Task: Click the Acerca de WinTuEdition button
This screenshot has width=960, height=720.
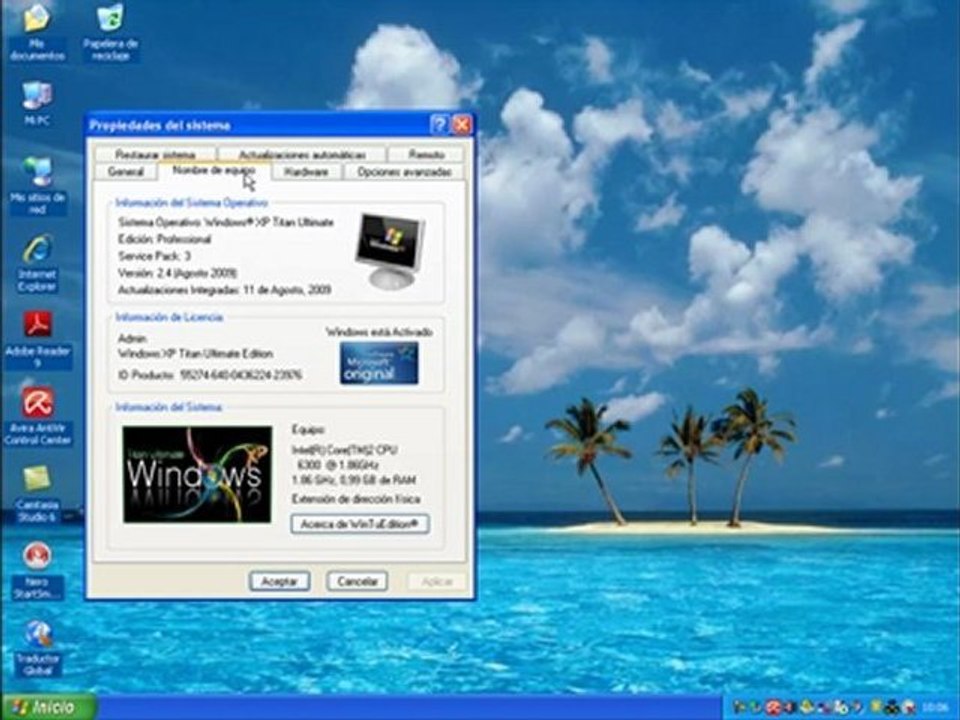Action: pos(360,524)
